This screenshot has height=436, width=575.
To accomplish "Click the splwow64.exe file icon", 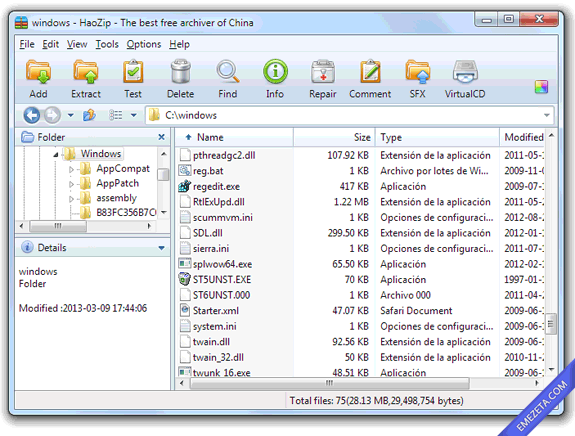I will coord(185,264).
